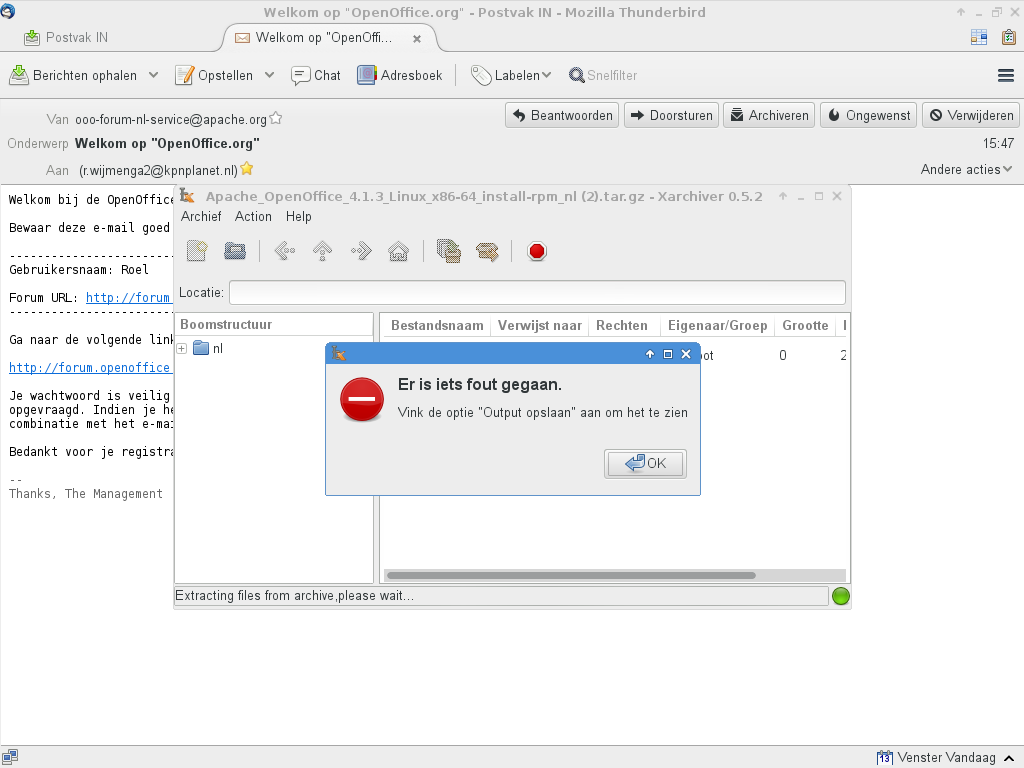Open the Archief menu in Xarchiver

coord(201,216)
